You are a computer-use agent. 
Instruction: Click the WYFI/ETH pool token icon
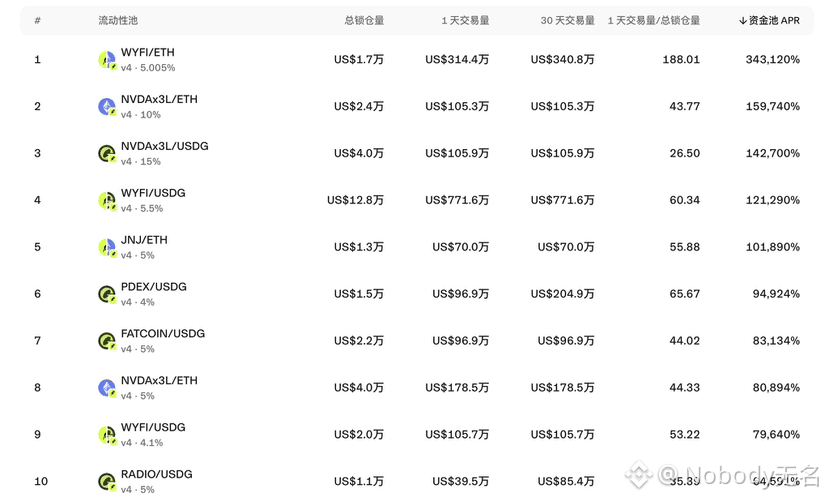click(x=107, y=60)
